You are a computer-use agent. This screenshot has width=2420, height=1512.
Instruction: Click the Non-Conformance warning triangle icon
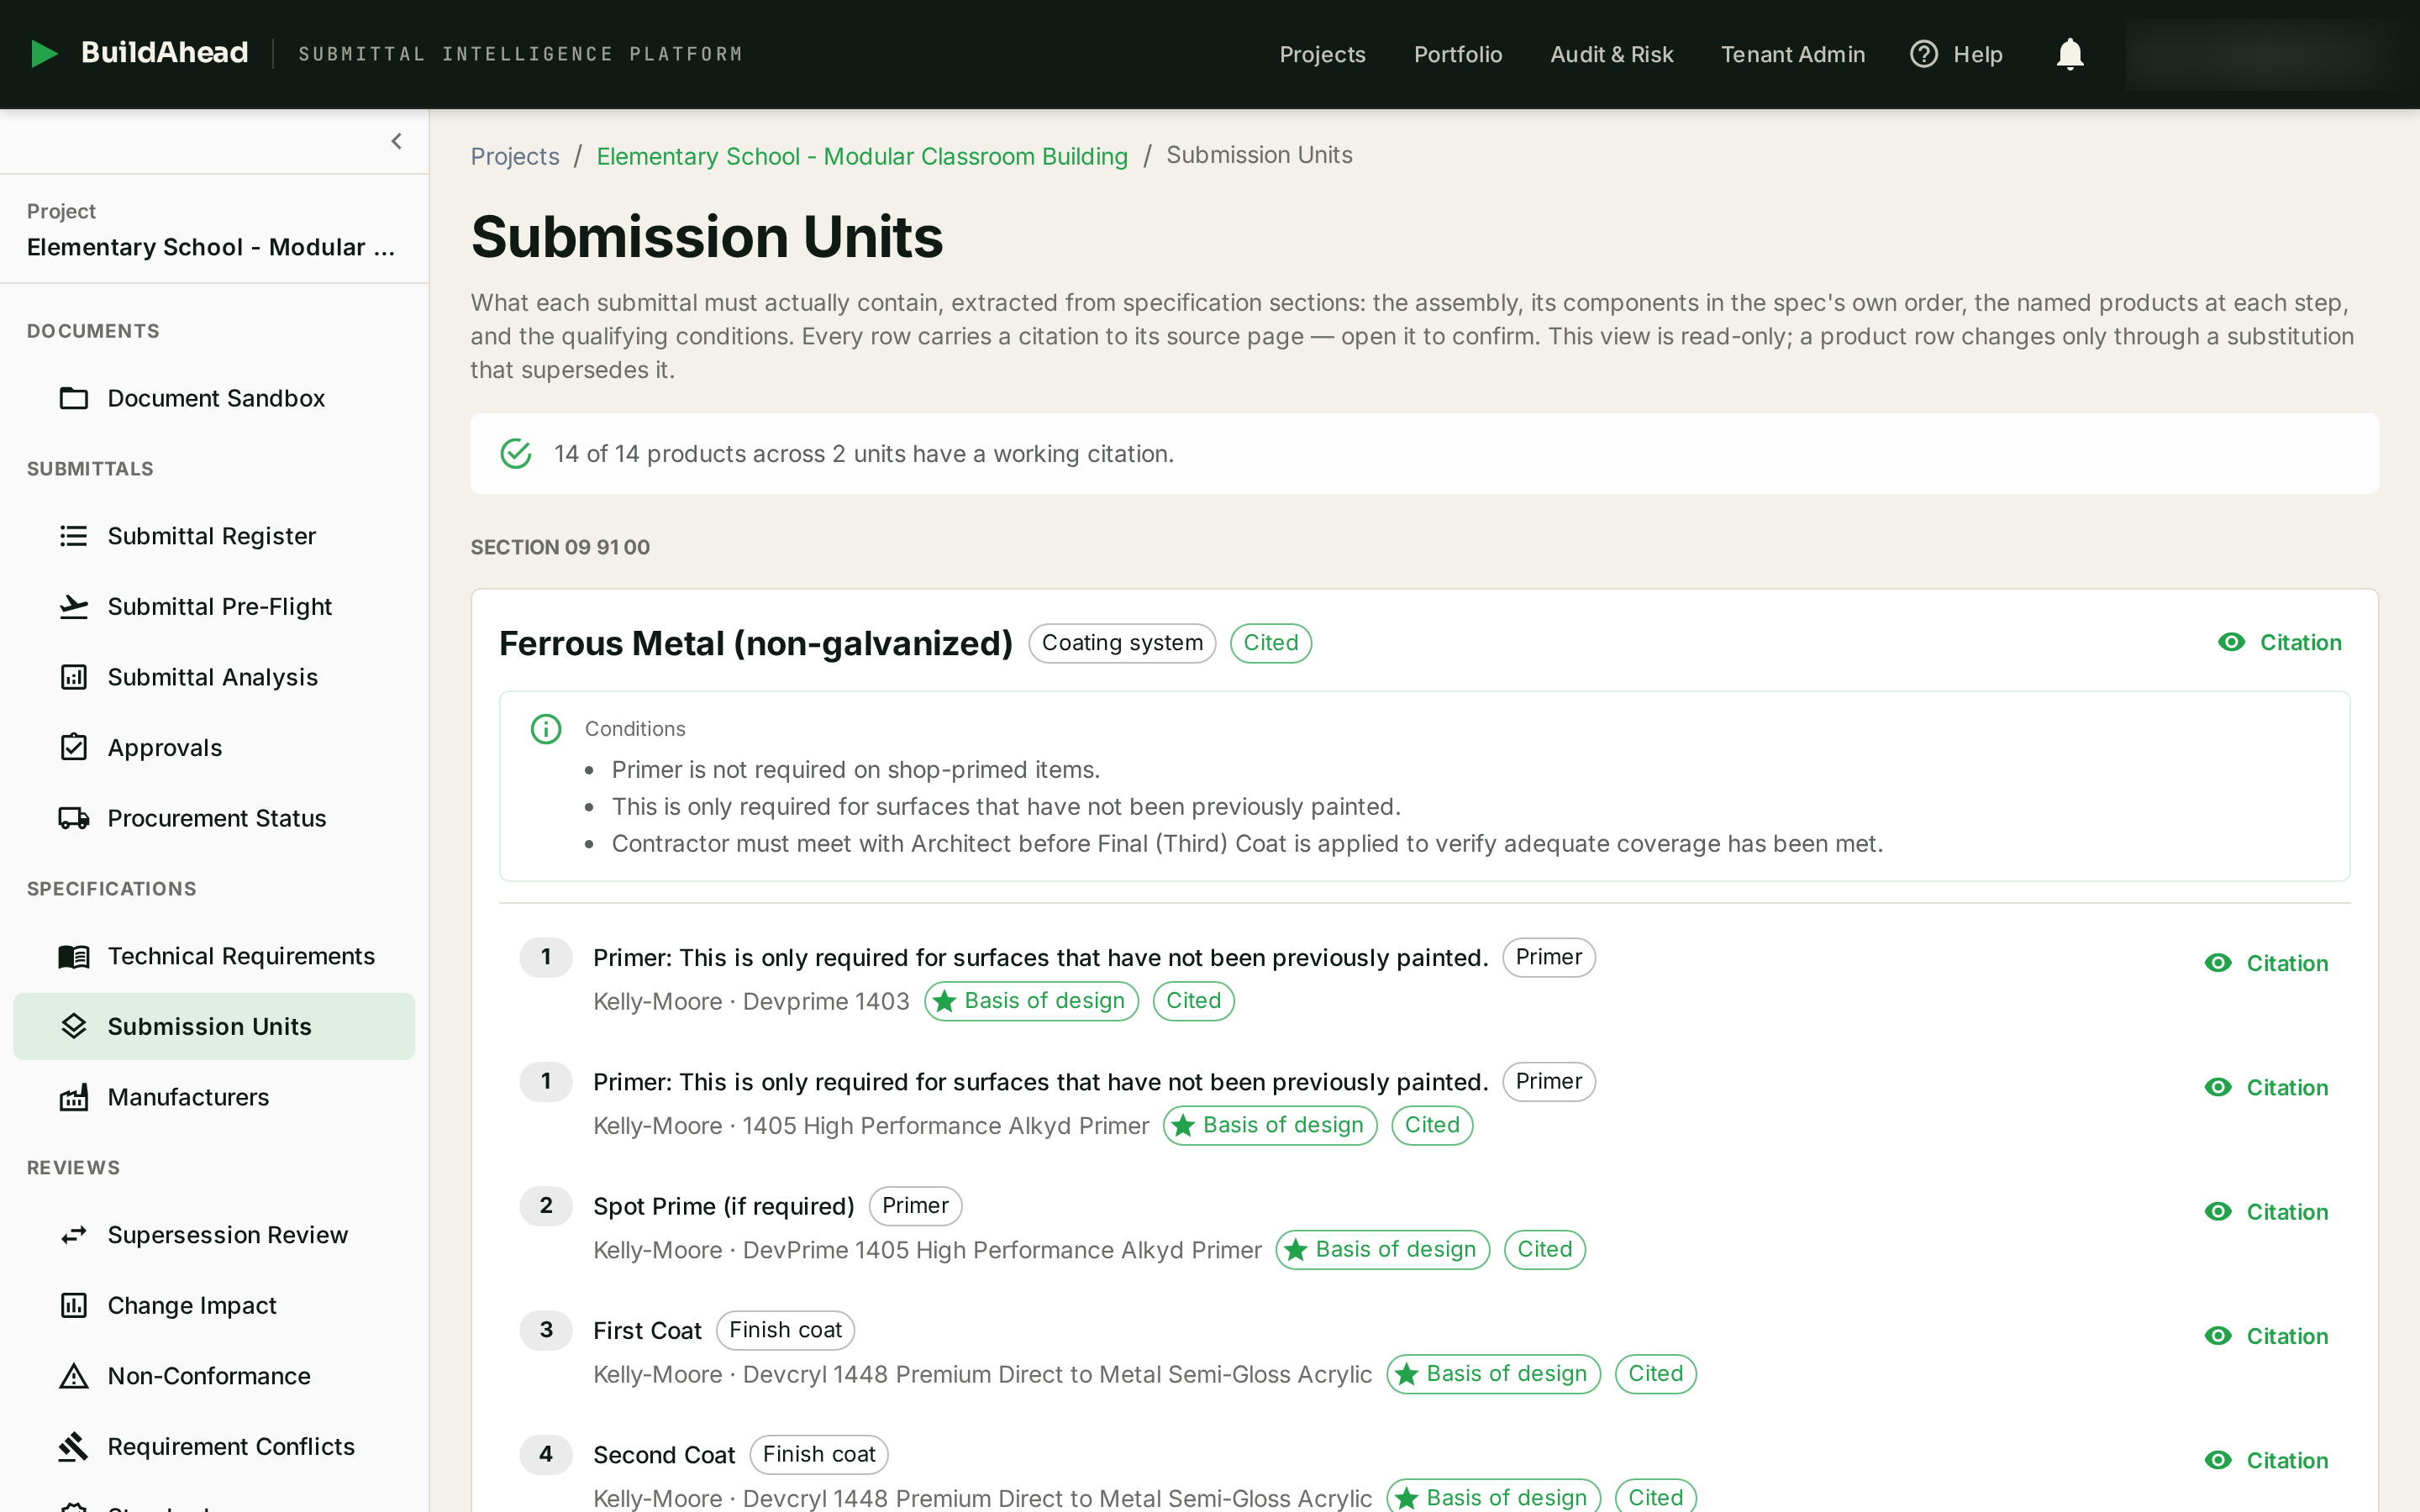pyautogui.click(x=74, y=1376)
